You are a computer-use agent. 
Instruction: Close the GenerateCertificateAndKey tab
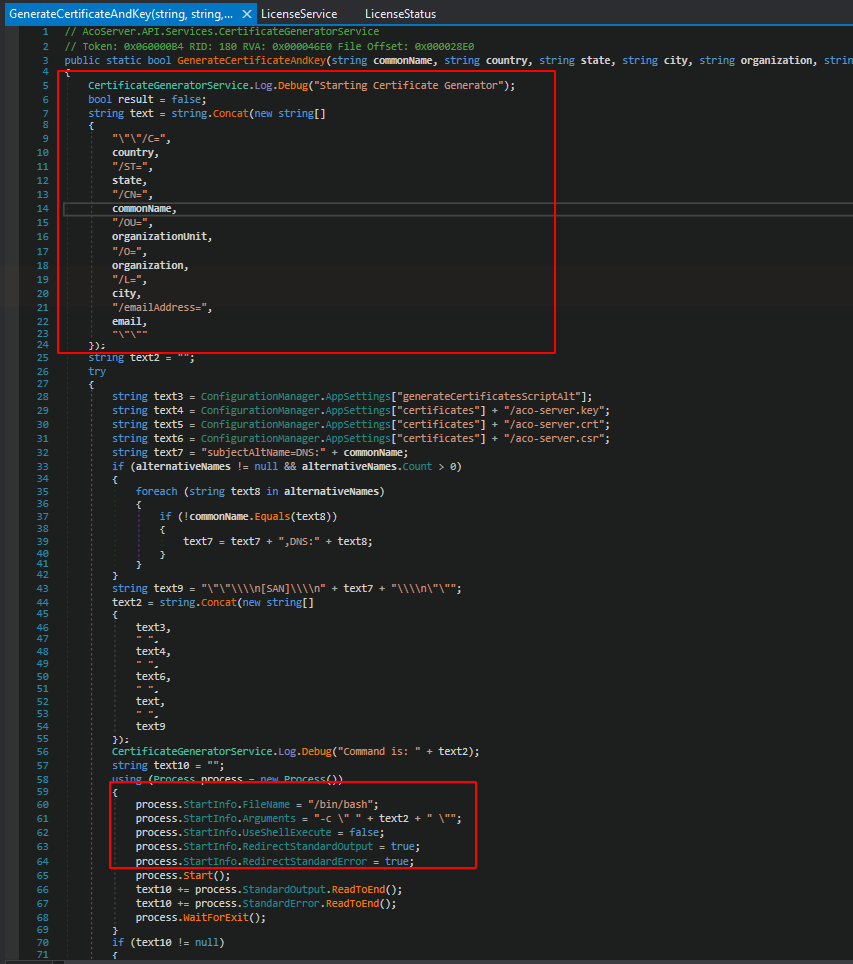247,14
